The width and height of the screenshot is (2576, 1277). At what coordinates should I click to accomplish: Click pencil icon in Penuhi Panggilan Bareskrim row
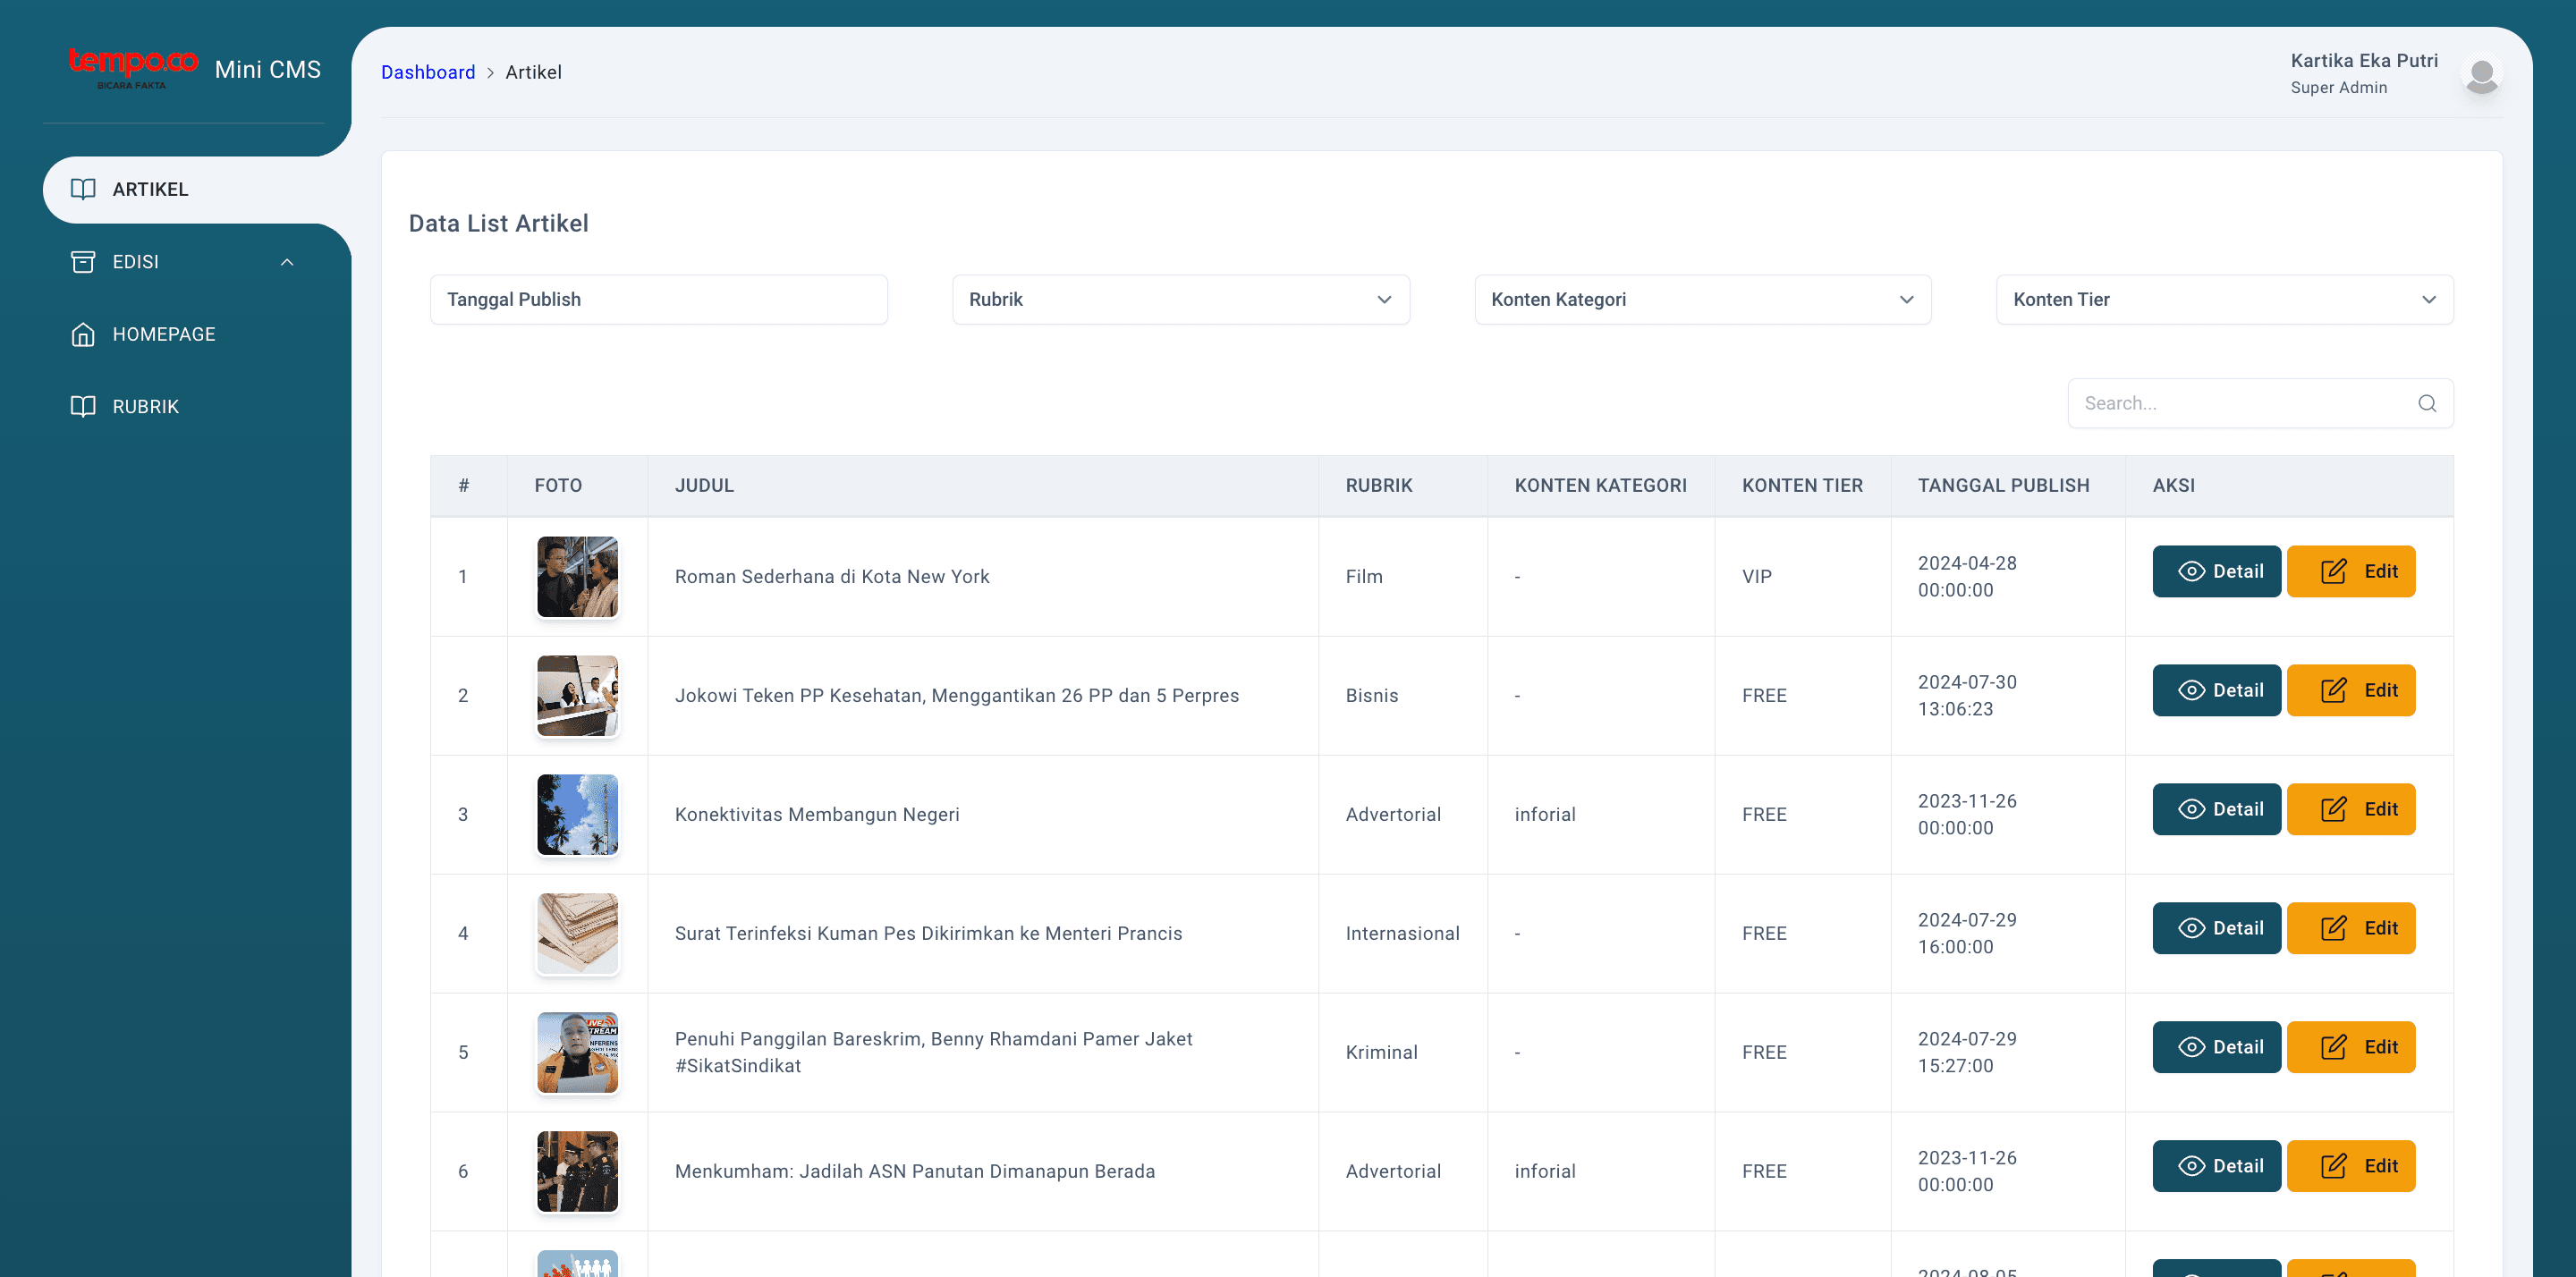(2333, 1047)
